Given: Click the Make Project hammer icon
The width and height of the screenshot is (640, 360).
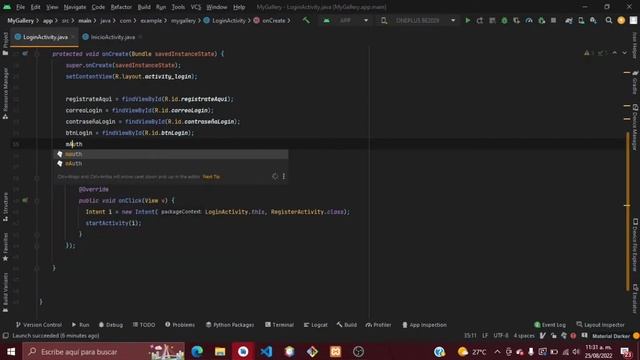Looking at the screenshot, I should point(306,20).
